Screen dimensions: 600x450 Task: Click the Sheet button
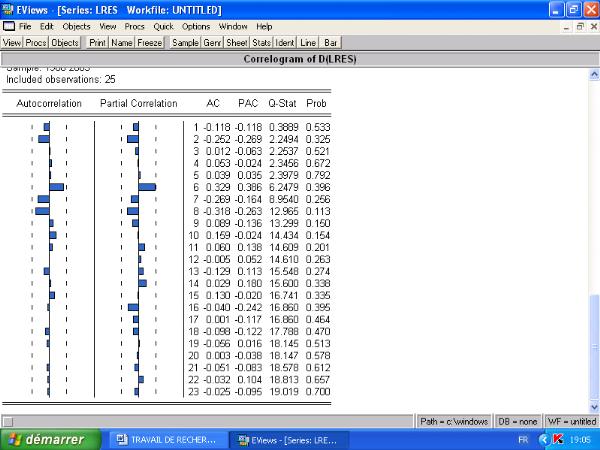click(237, 42)
